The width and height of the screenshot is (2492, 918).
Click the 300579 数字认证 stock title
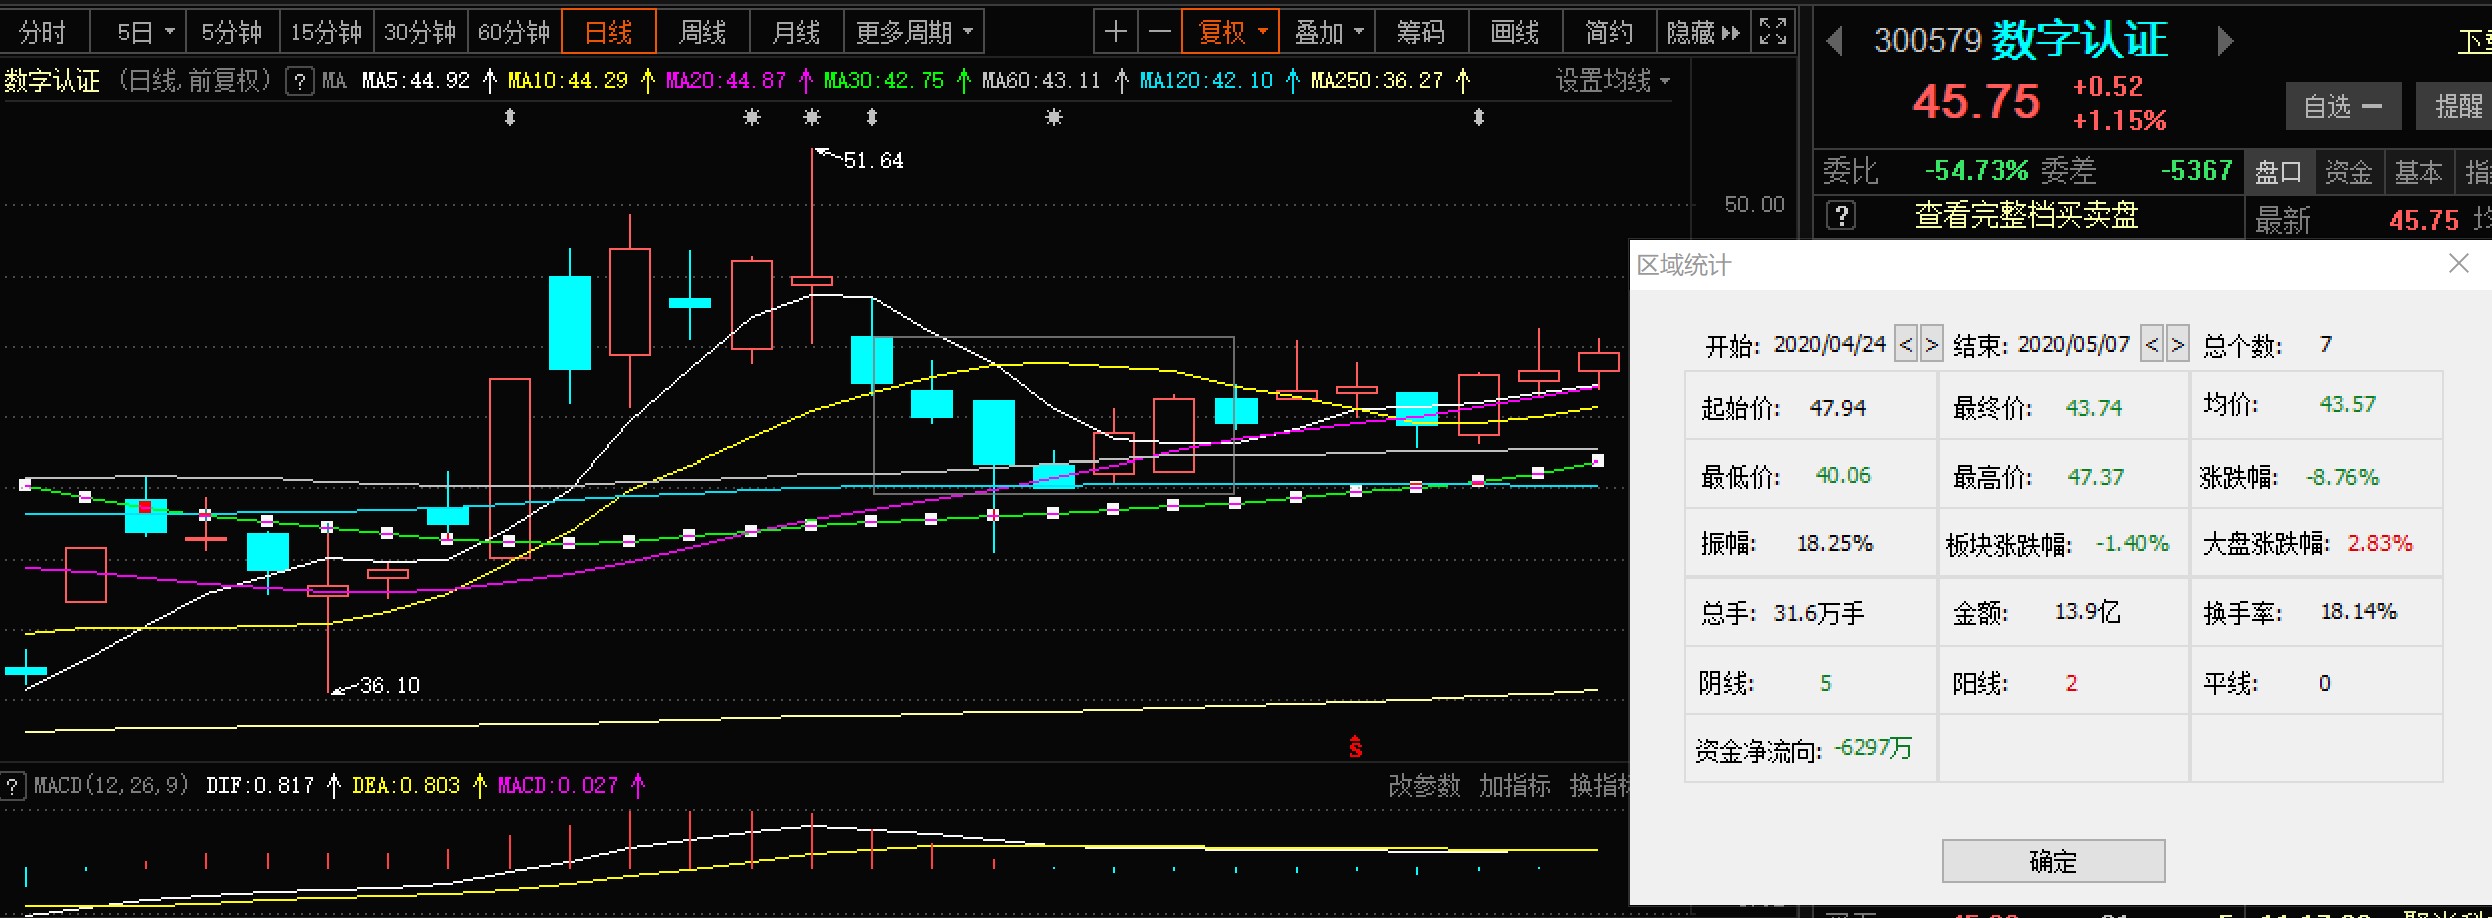[2021, 40]
